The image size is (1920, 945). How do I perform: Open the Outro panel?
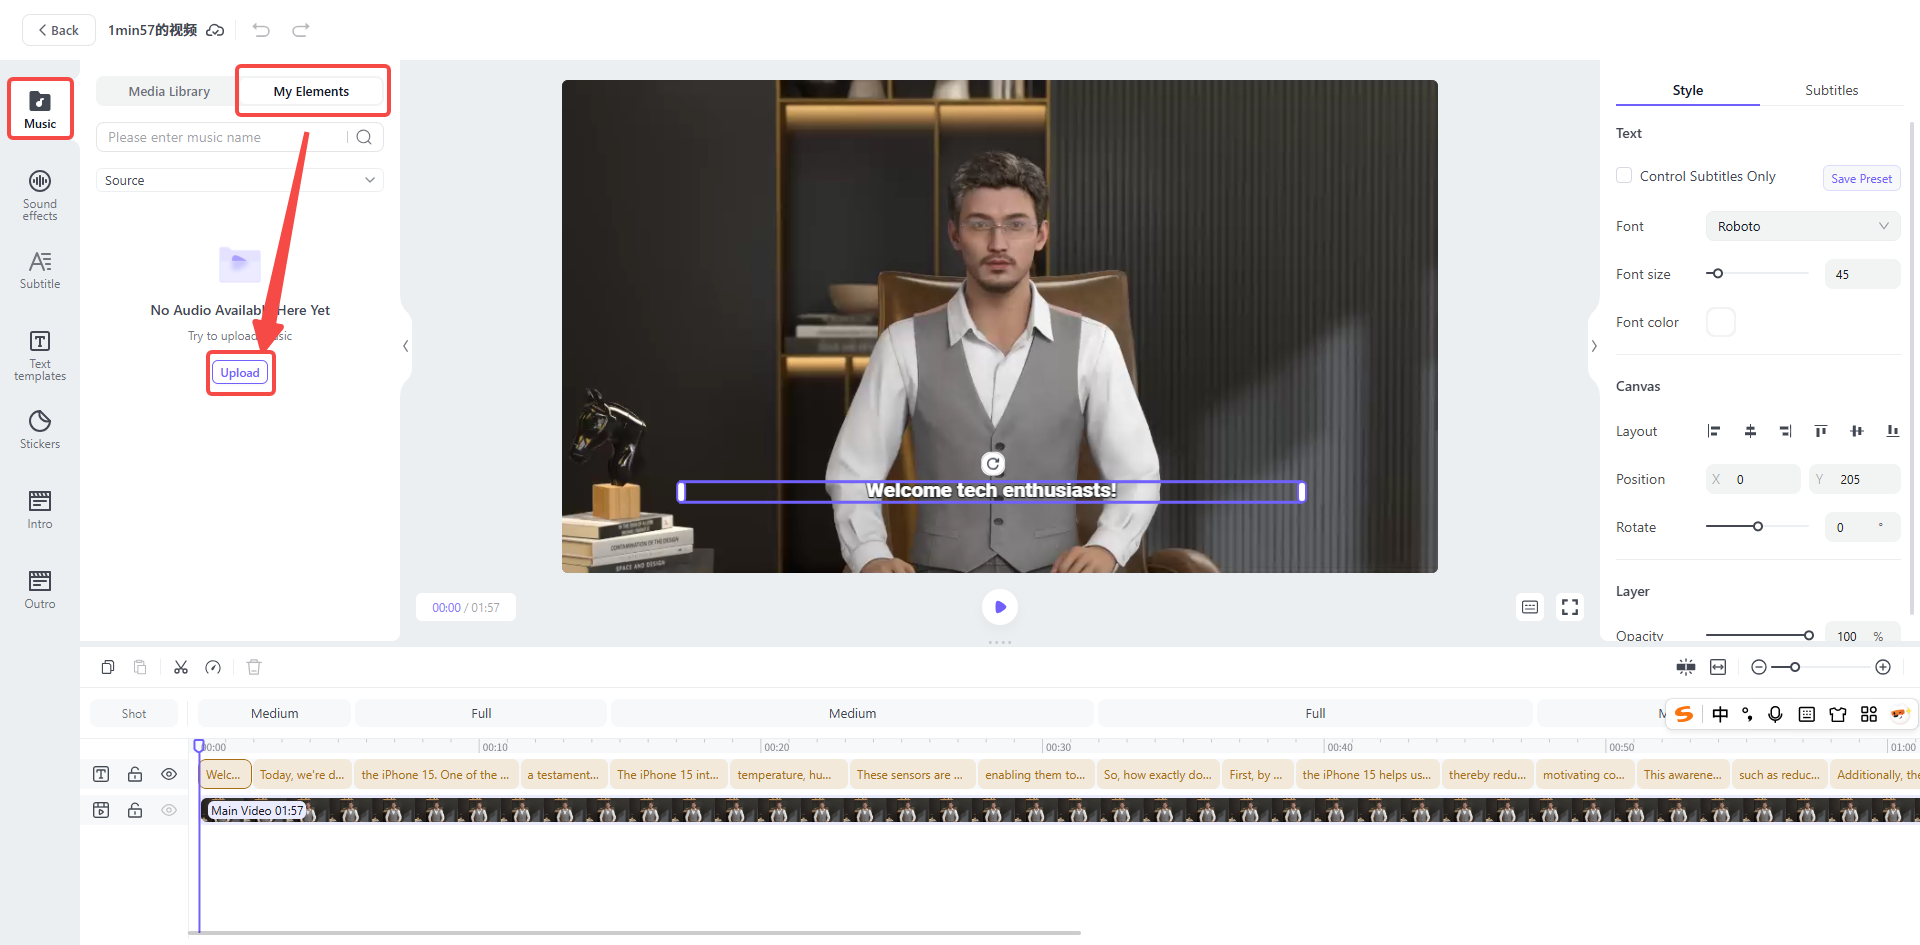[x=40, y=590]
